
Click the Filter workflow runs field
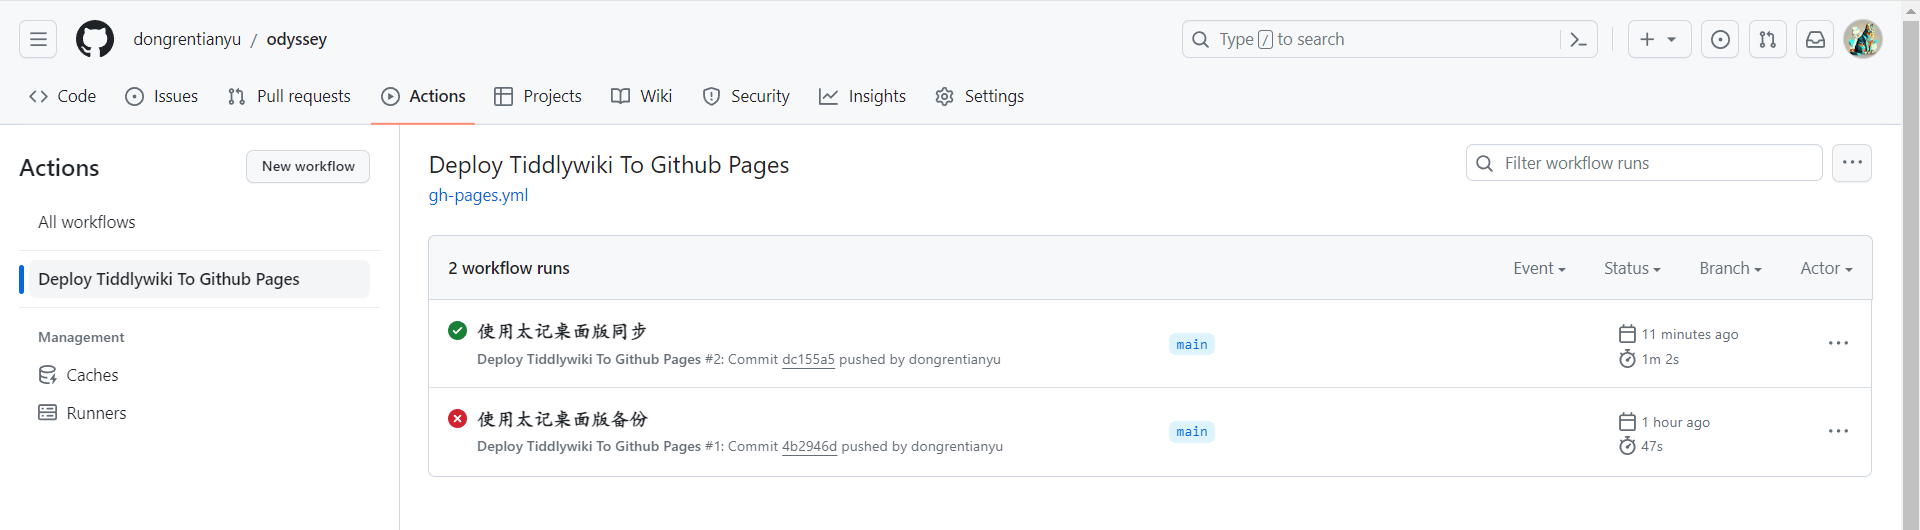click(1644, 163)
